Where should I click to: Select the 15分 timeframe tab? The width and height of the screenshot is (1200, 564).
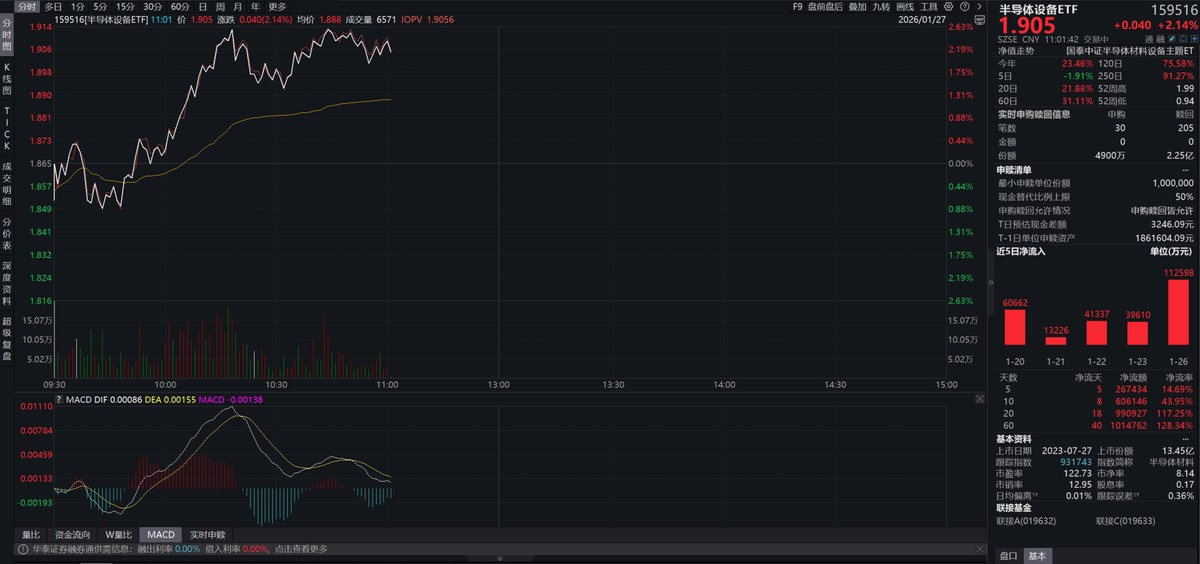(x=125, y=6)
